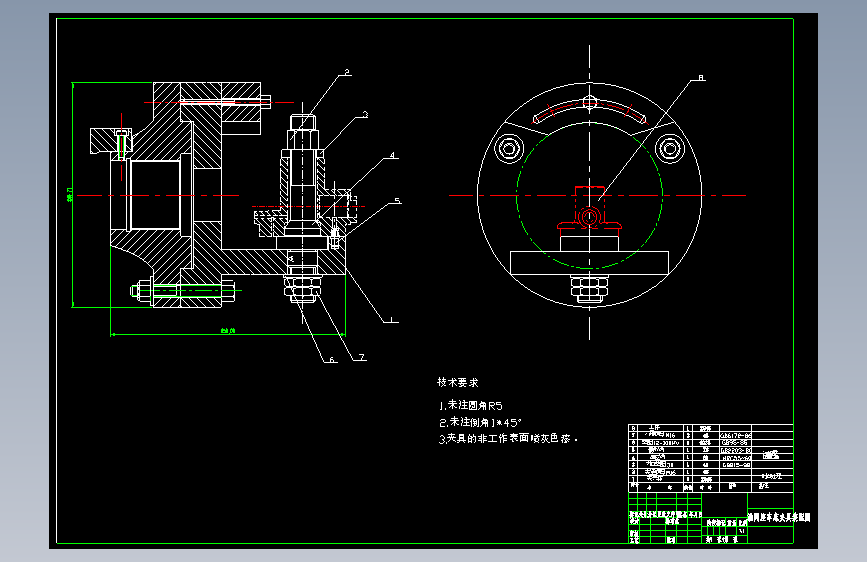Click balloon label '5' on section view
The height and width of the screenshot is (562, 867).
397,201
